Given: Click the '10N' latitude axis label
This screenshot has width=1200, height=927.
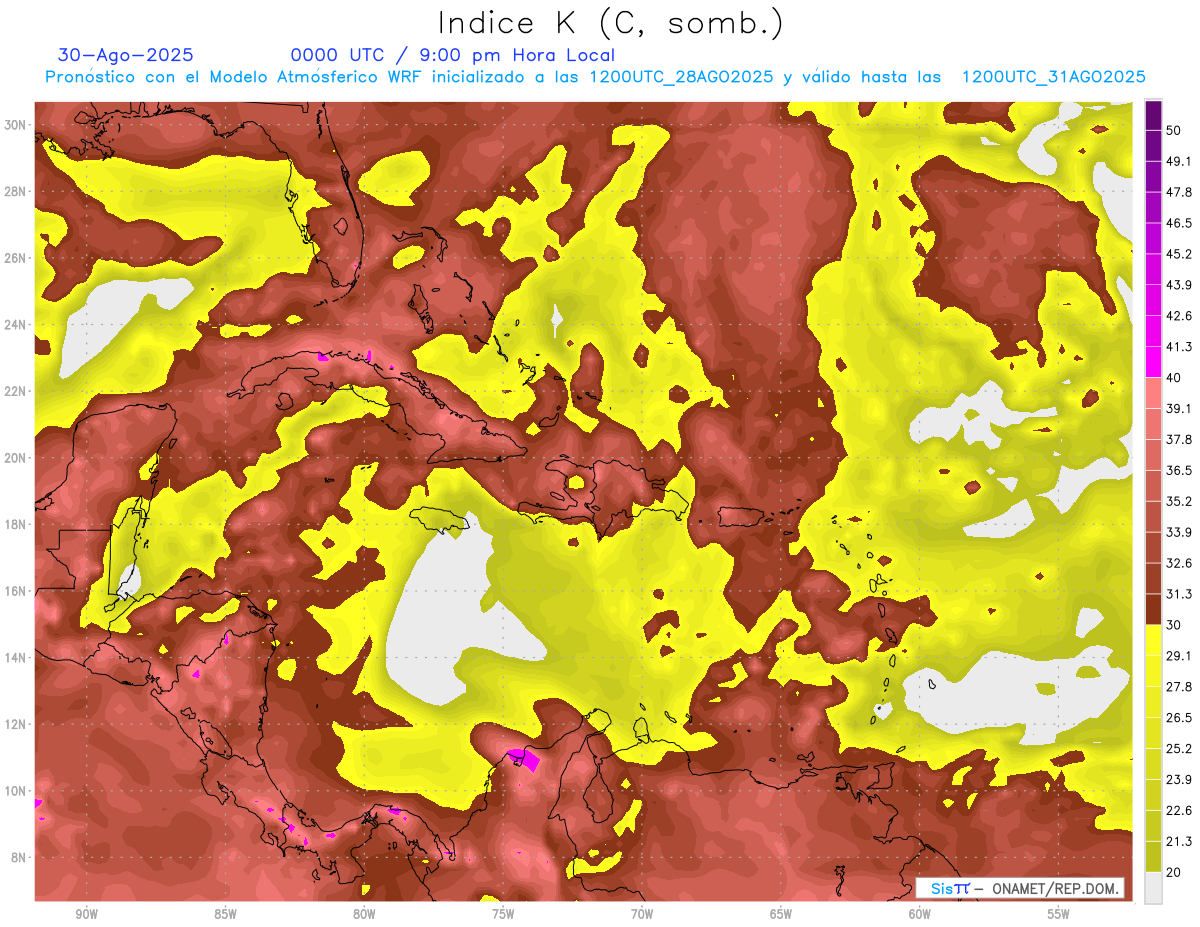Looking at the screenshot, I should (x=16, y=791).
